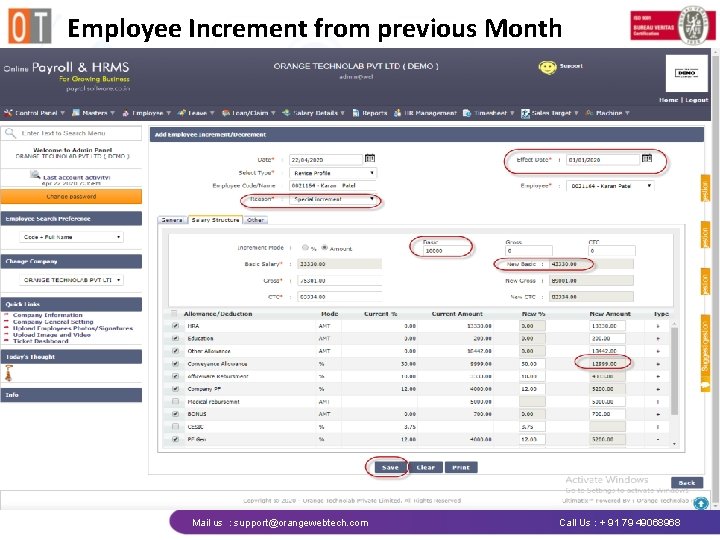Open the Loan/Claim menu
Image resolution: width=720 pixels, height=540 pixels.
(x=248, y=113)
